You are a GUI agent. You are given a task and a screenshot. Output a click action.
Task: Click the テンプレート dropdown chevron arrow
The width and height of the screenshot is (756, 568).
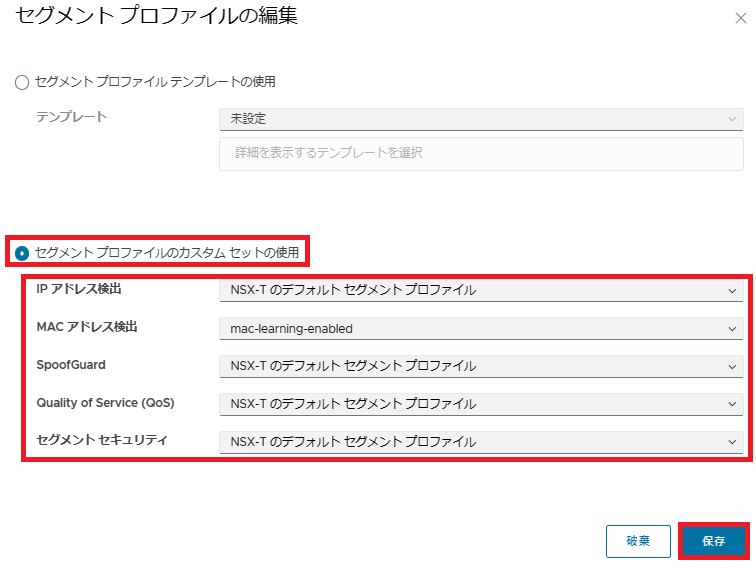[x=732, y=118]
